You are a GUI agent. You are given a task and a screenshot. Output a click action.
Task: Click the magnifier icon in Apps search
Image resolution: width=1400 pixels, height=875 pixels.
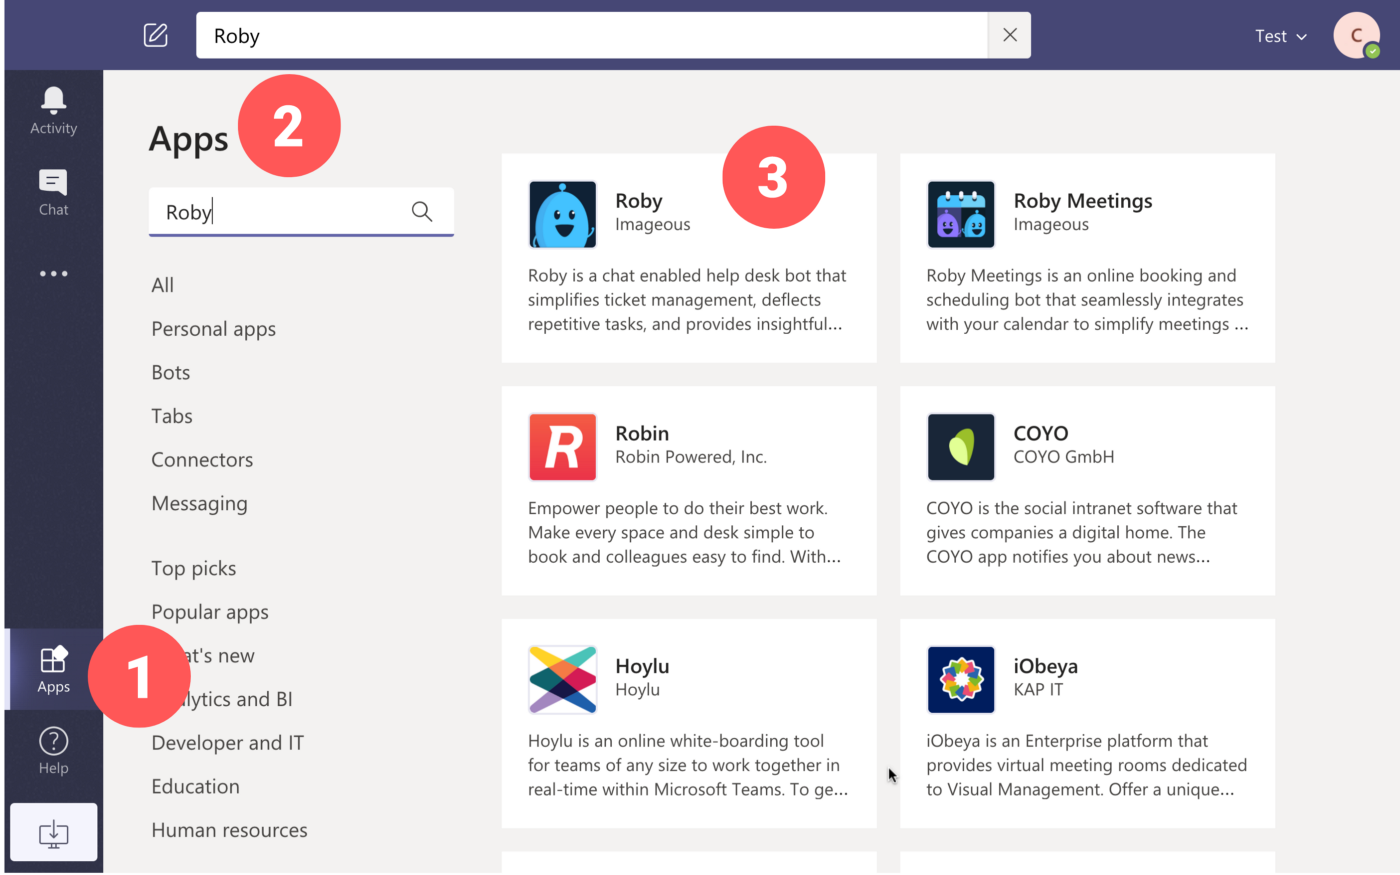(x=422, y=211)
